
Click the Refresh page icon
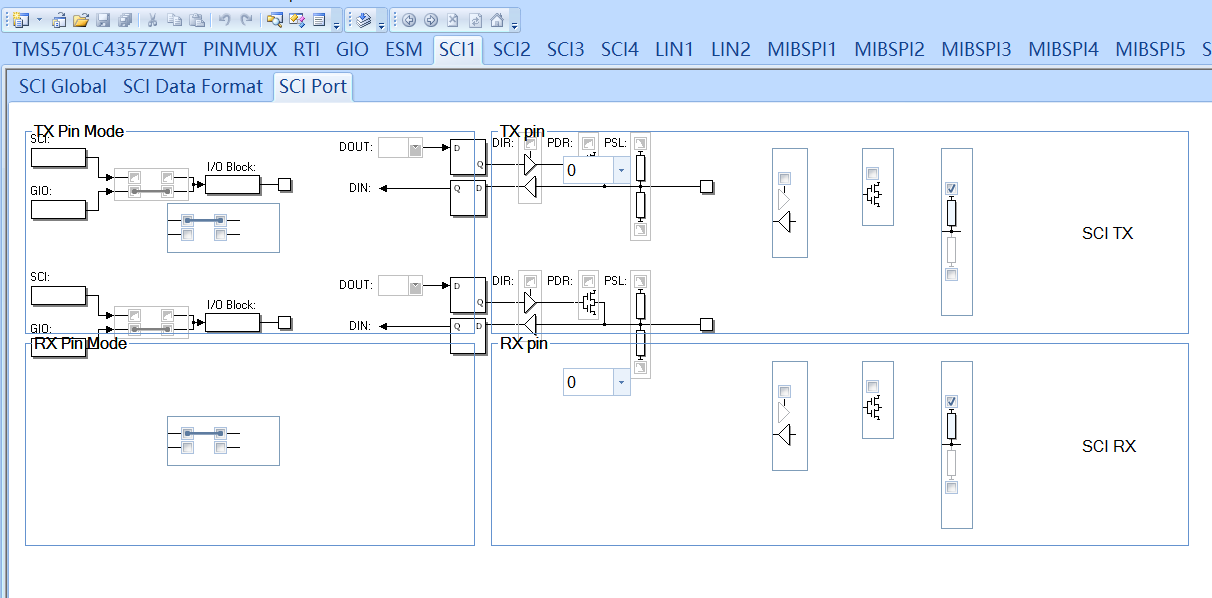(x=475, y=19)
